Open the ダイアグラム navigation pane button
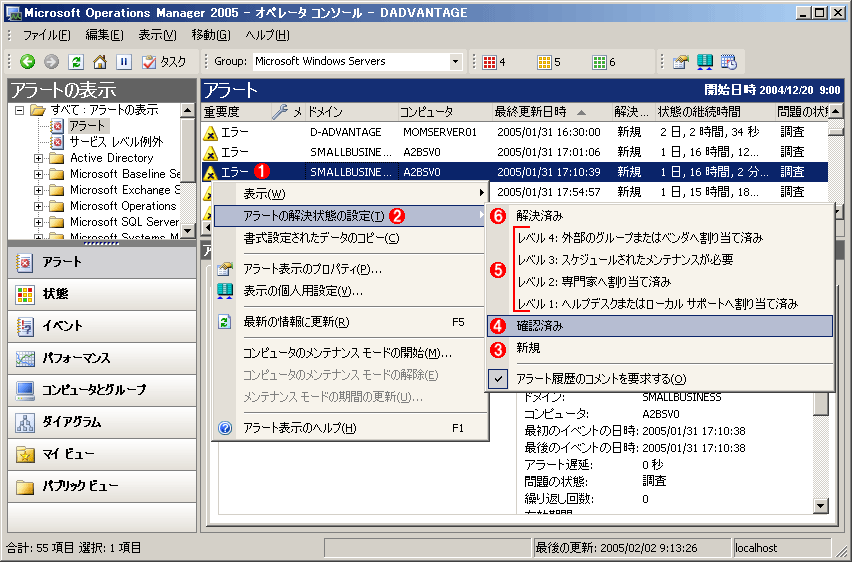 coord(102,422)
